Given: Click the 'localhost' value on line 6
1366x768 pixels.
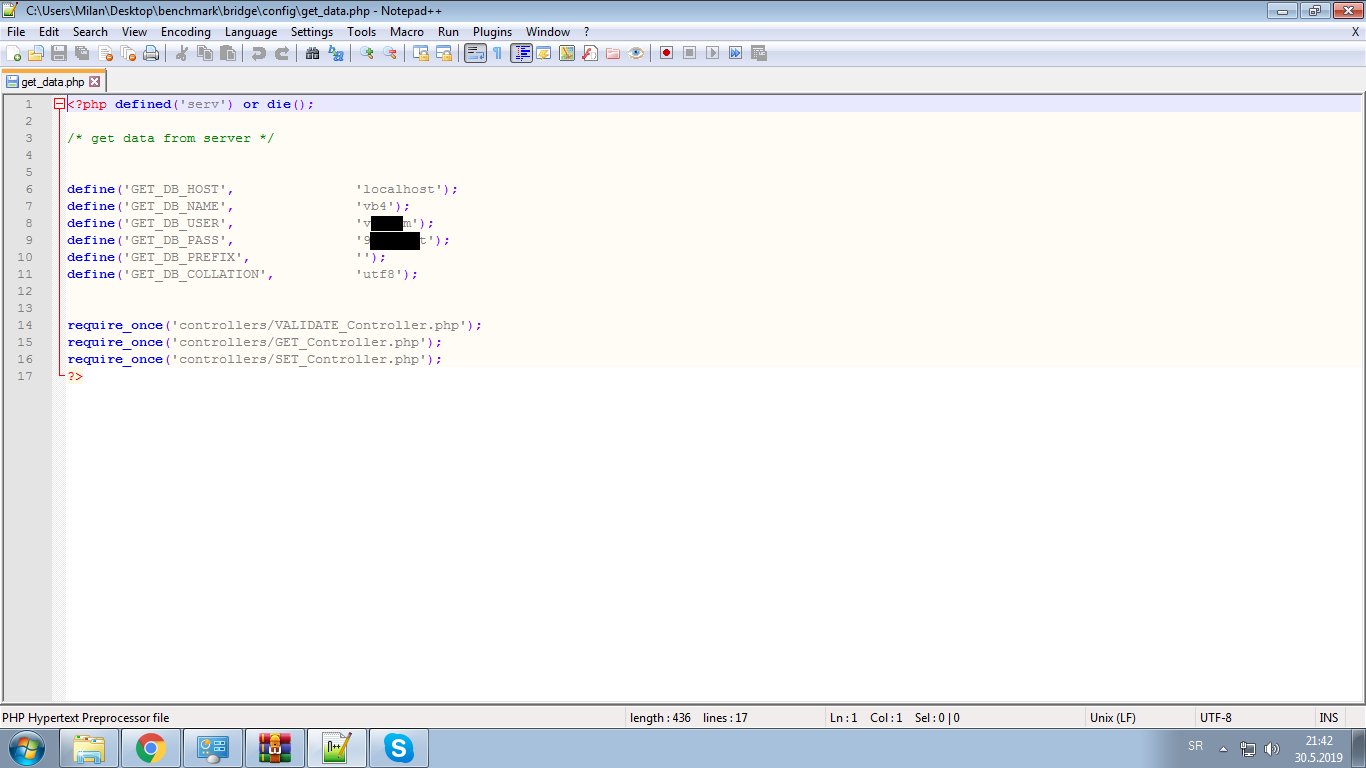Looking at the screenshot, I should [399, 189].
